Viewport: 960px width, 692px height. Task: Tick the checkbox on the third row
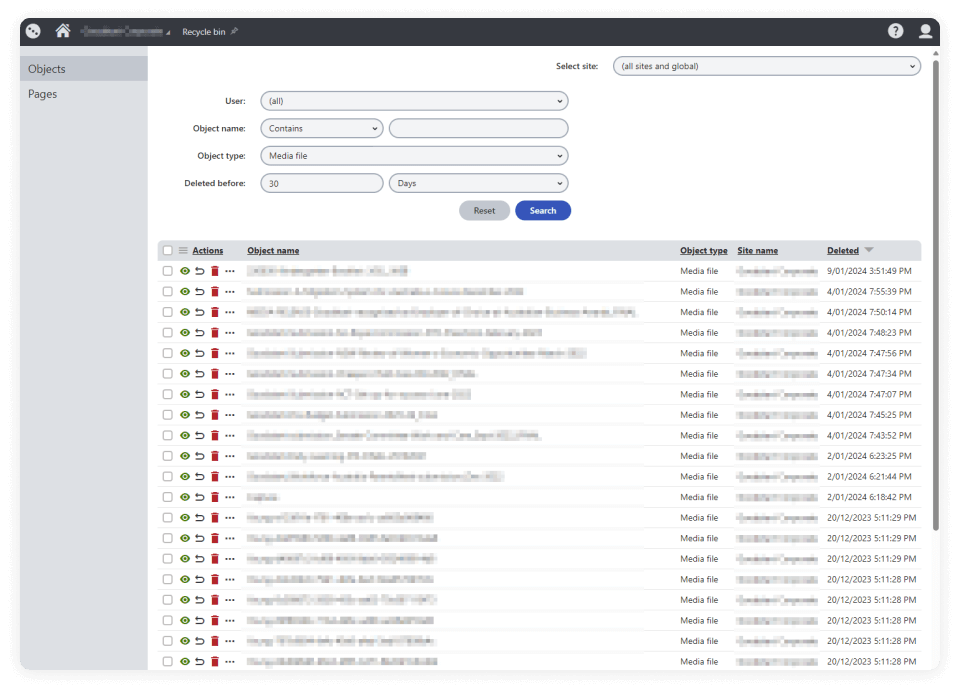(x=168, y=311)
